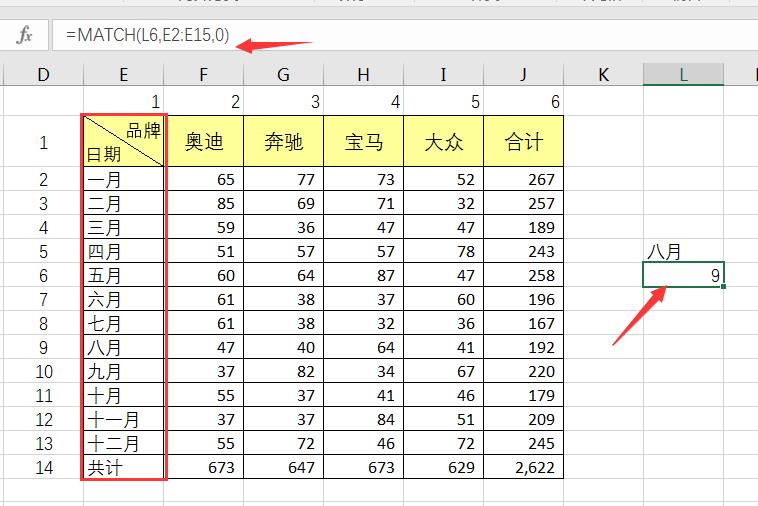Viewport: 758px width, 506px height.
Task: Select column E header
Action: (123, 75)
